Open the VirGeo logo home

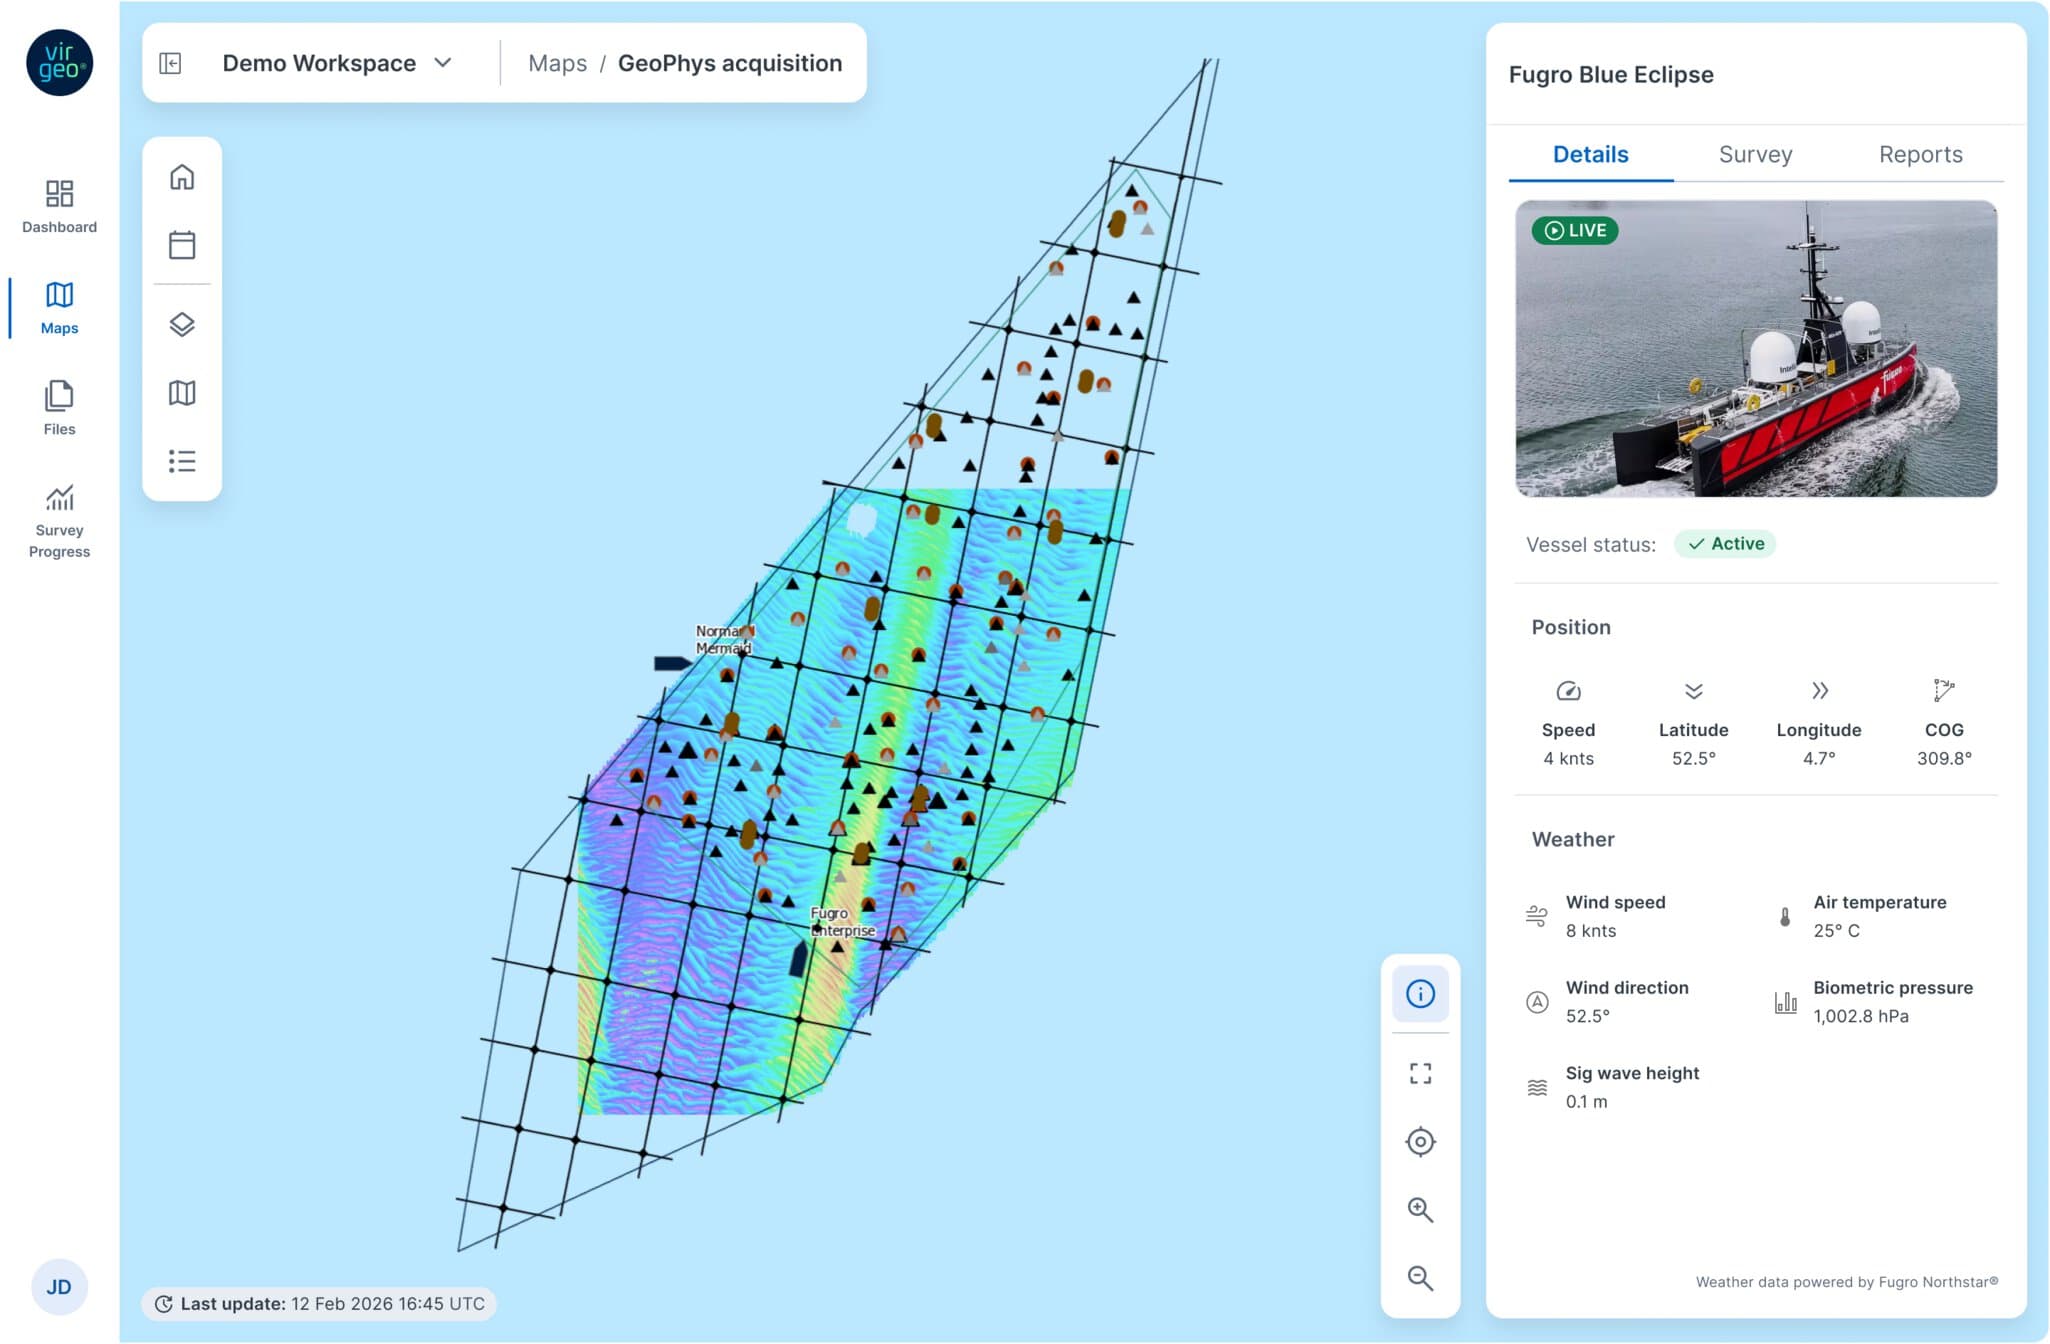click(59, 62)
